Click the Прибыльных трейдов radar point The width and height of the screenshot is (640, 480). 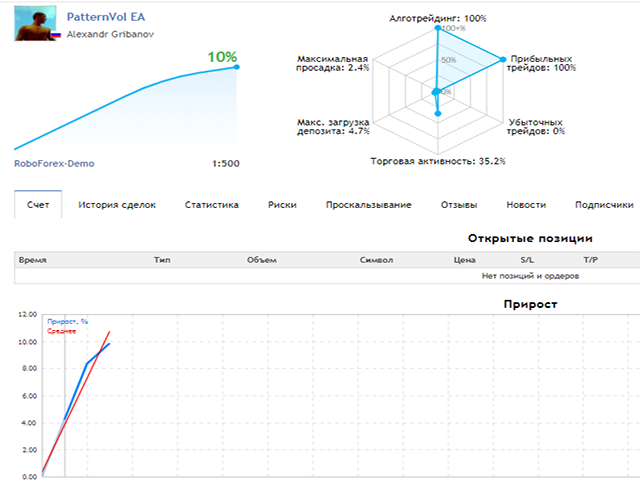pos(501,60)
